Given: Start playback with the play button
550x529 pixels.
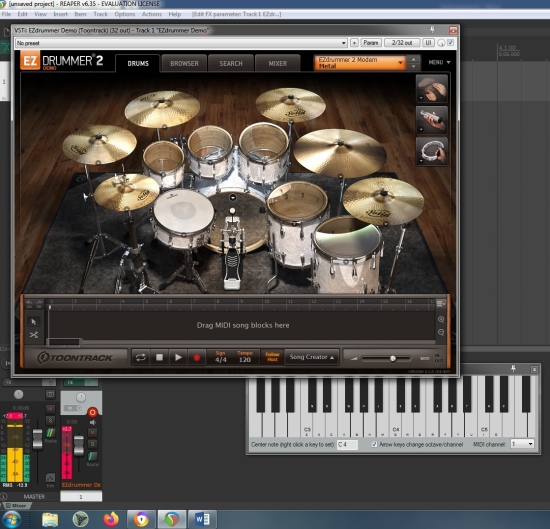Looking at the screenshot, I should coord(178,357).
